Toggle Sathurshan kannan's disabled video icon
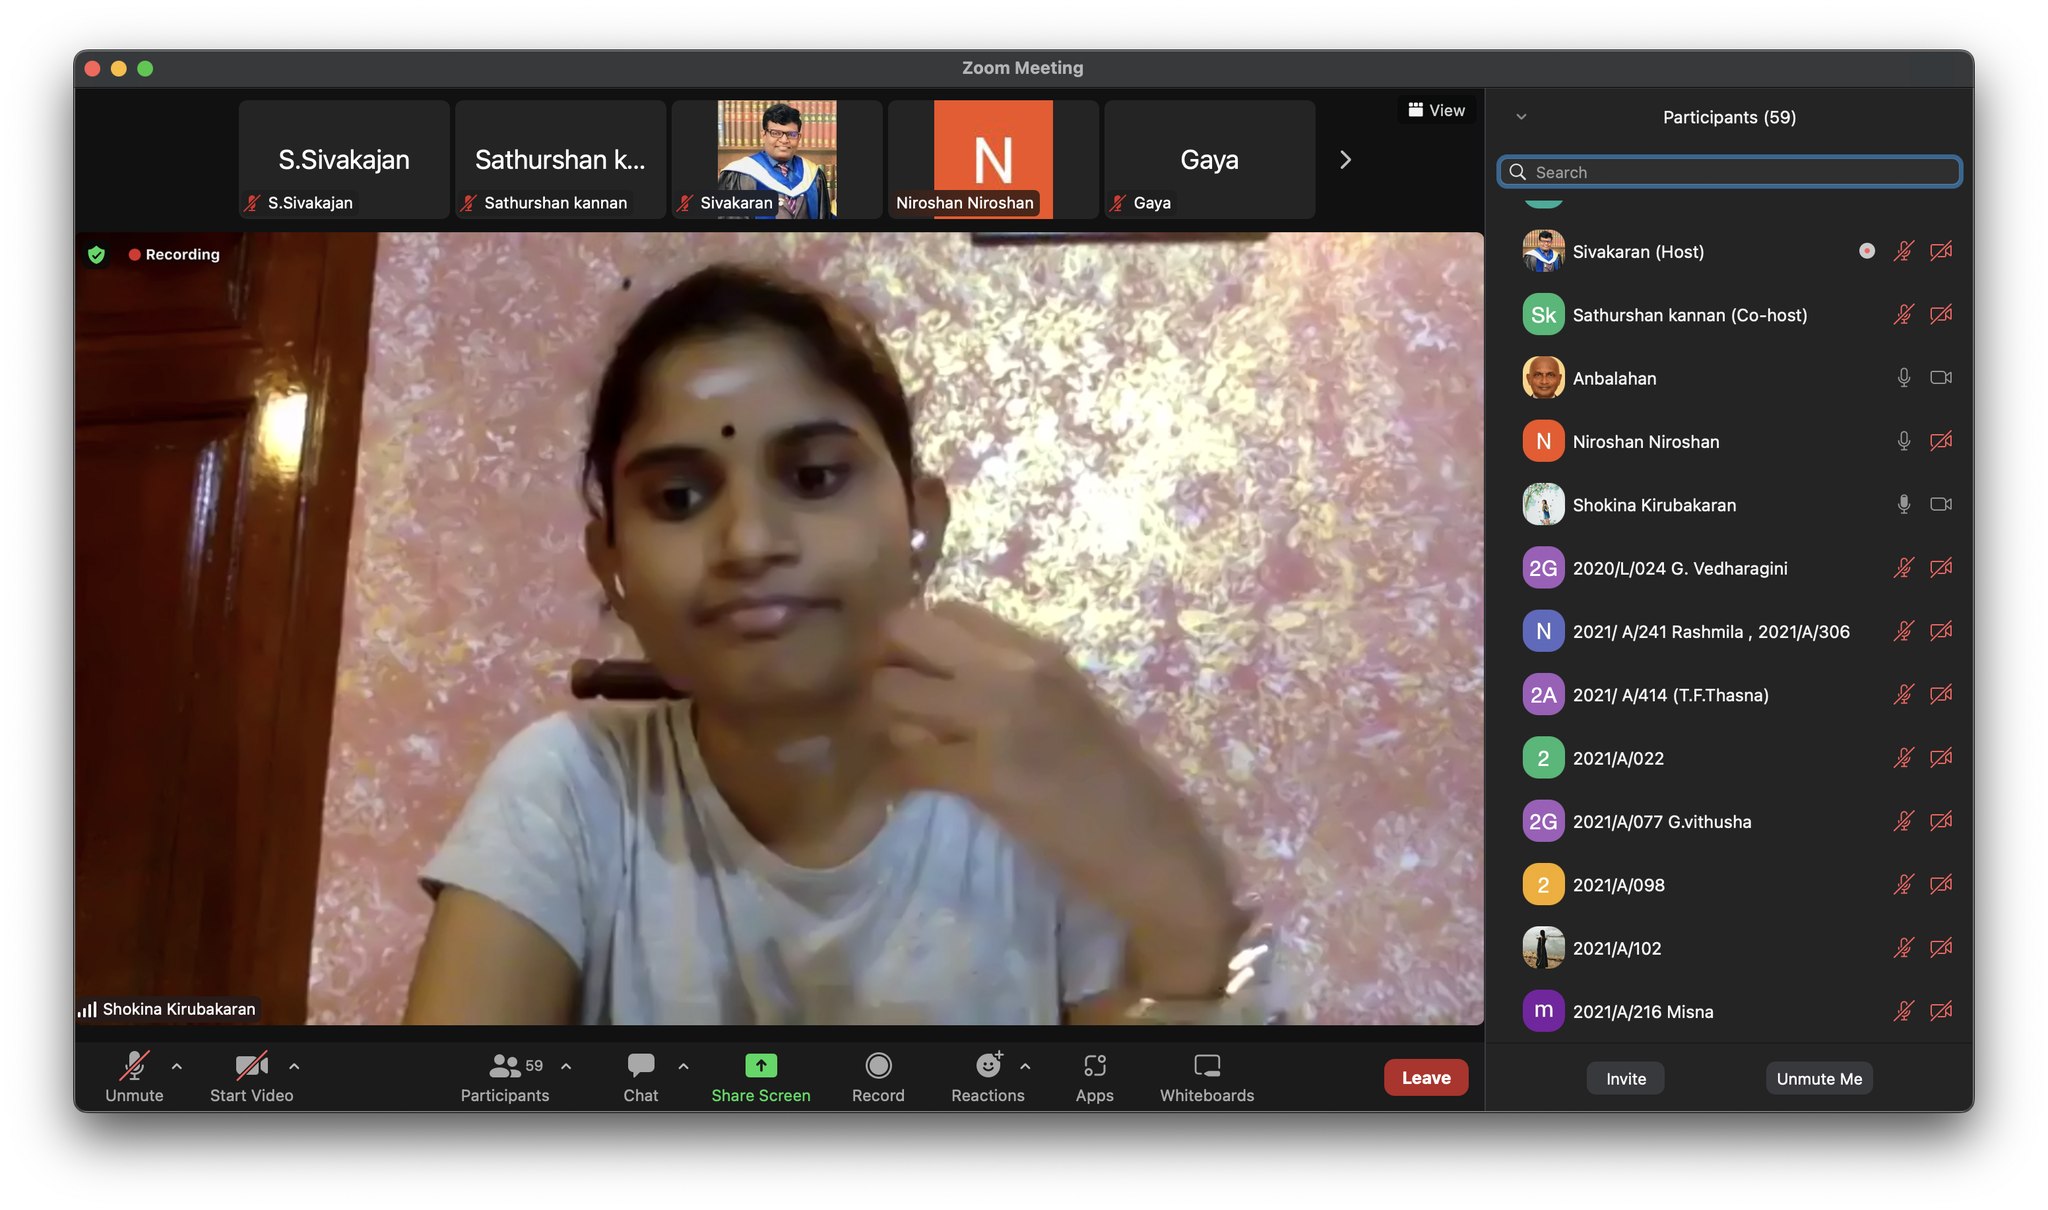The width and height of the screenshot is (2048, 1210). point(1941,315)
